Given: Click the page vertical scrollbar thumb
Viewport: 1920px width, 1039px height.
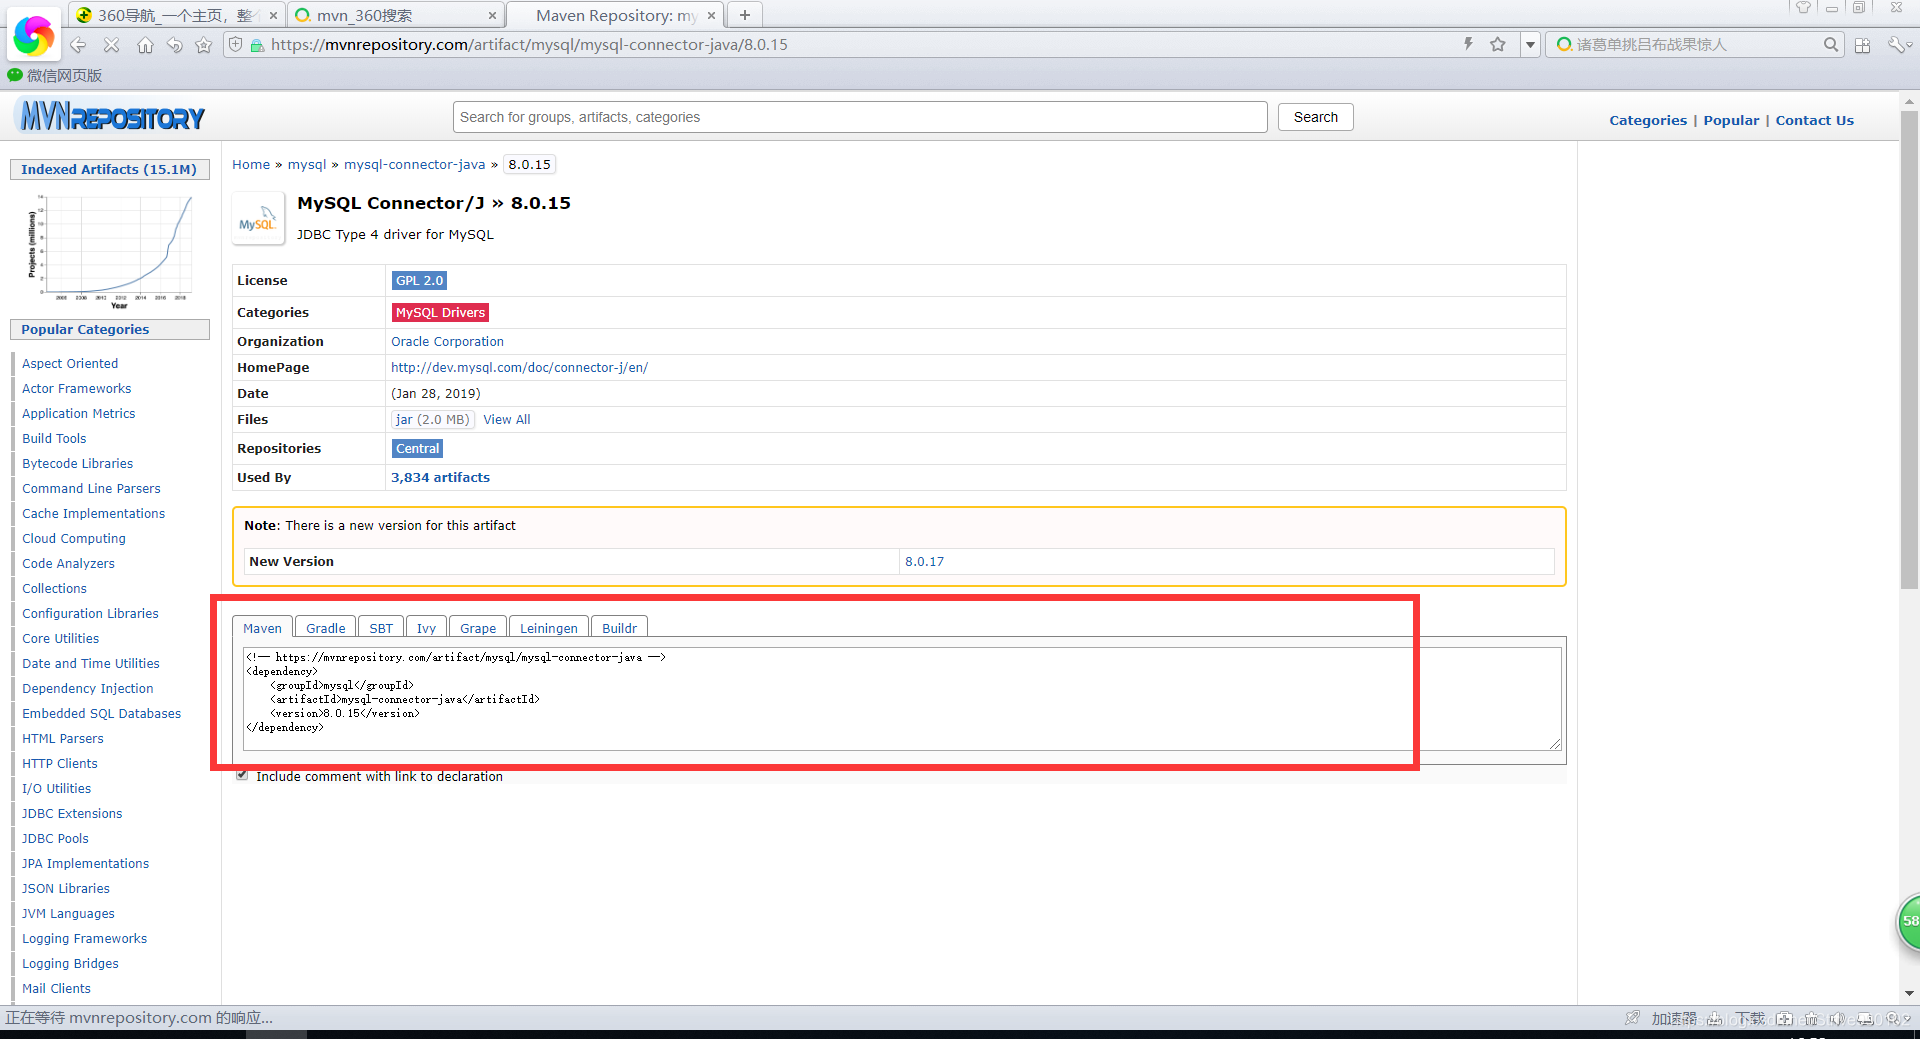Looking at the screenshot, I should [1909, 350].
